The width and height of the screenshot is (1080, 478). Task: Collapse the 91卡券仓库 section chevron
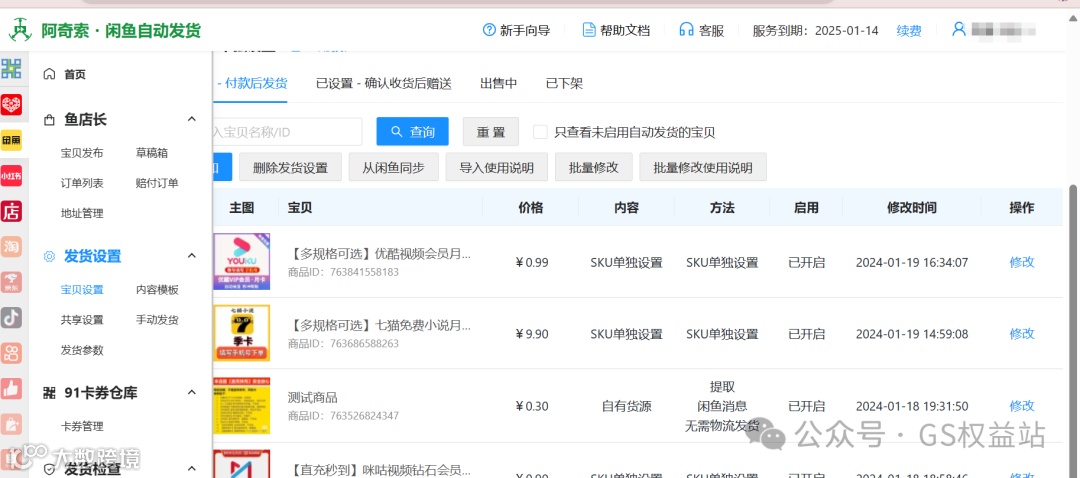click(192, 393)
